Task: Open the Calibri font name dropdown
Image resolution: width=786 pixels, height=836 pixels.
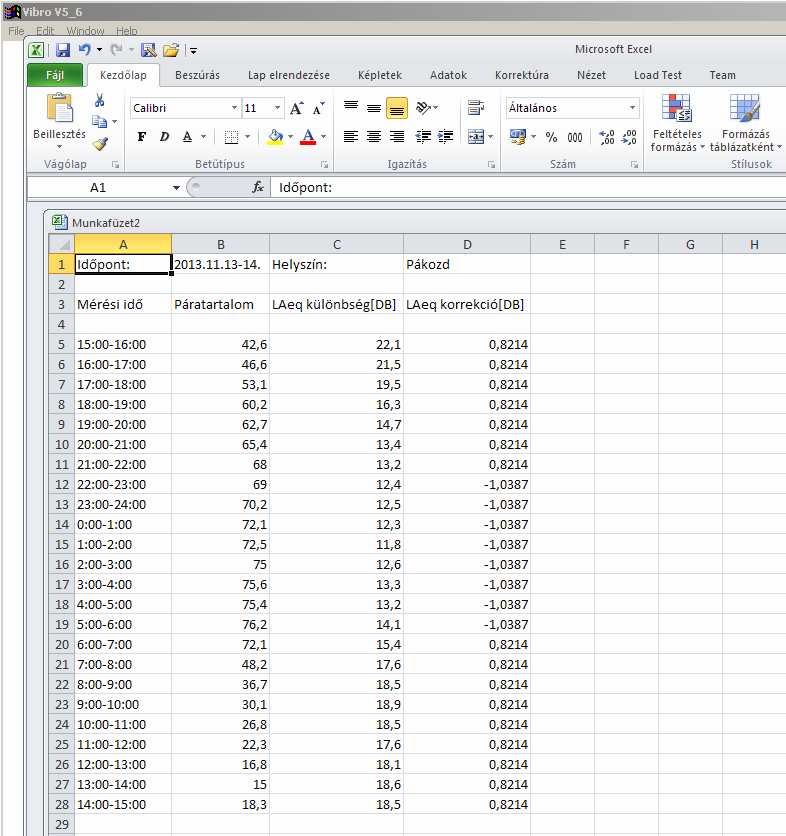Action: pos(234,108)
